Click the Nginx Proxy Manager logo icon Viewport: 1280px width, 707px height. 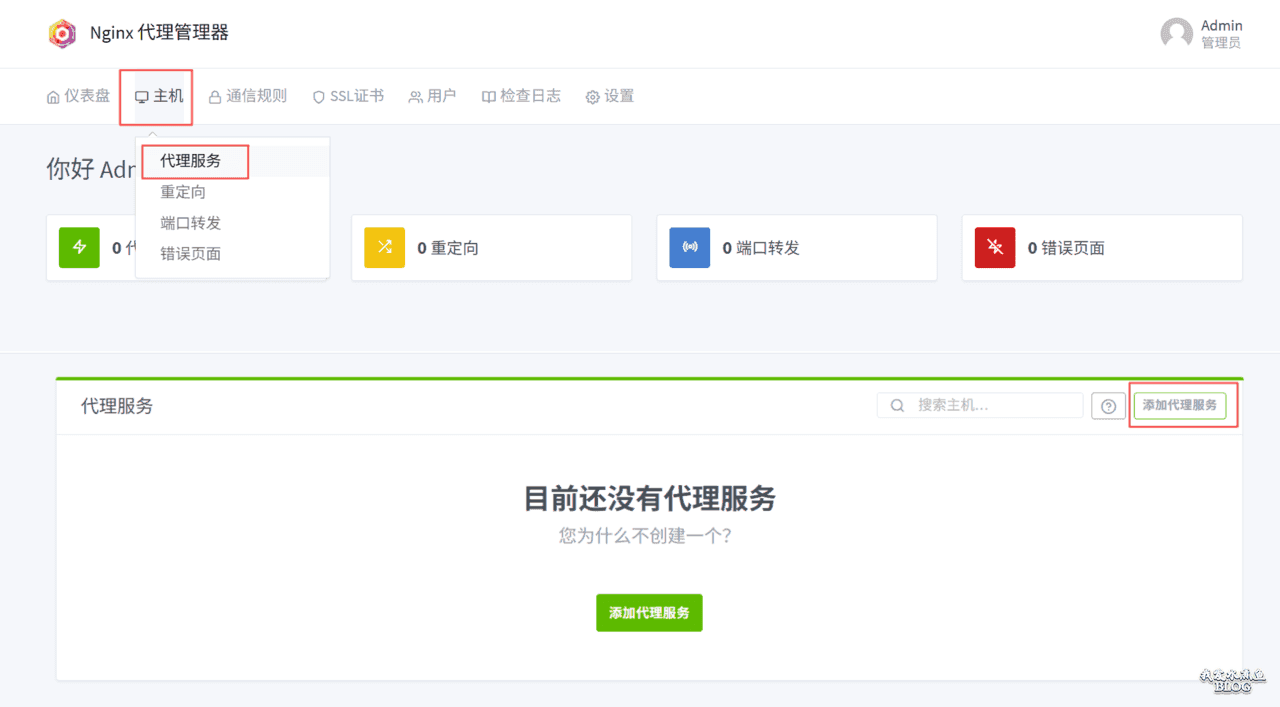tap(62, 33)
